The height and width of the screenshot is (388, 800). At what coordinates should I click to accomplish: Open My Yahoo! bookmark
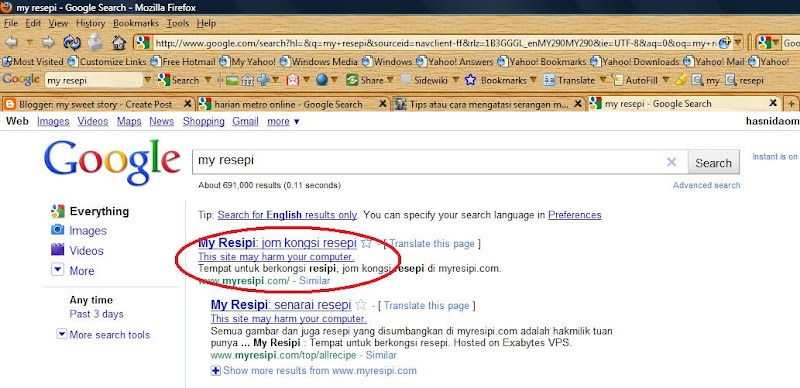click(247, 62)
